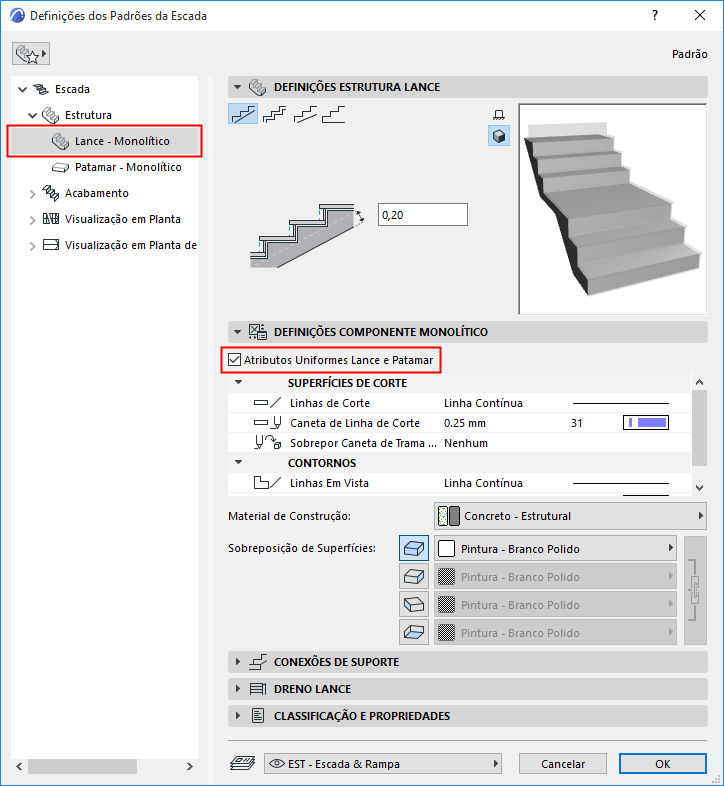
Task: Click Visualização em Planta tree icon
Action: point(51,219)
